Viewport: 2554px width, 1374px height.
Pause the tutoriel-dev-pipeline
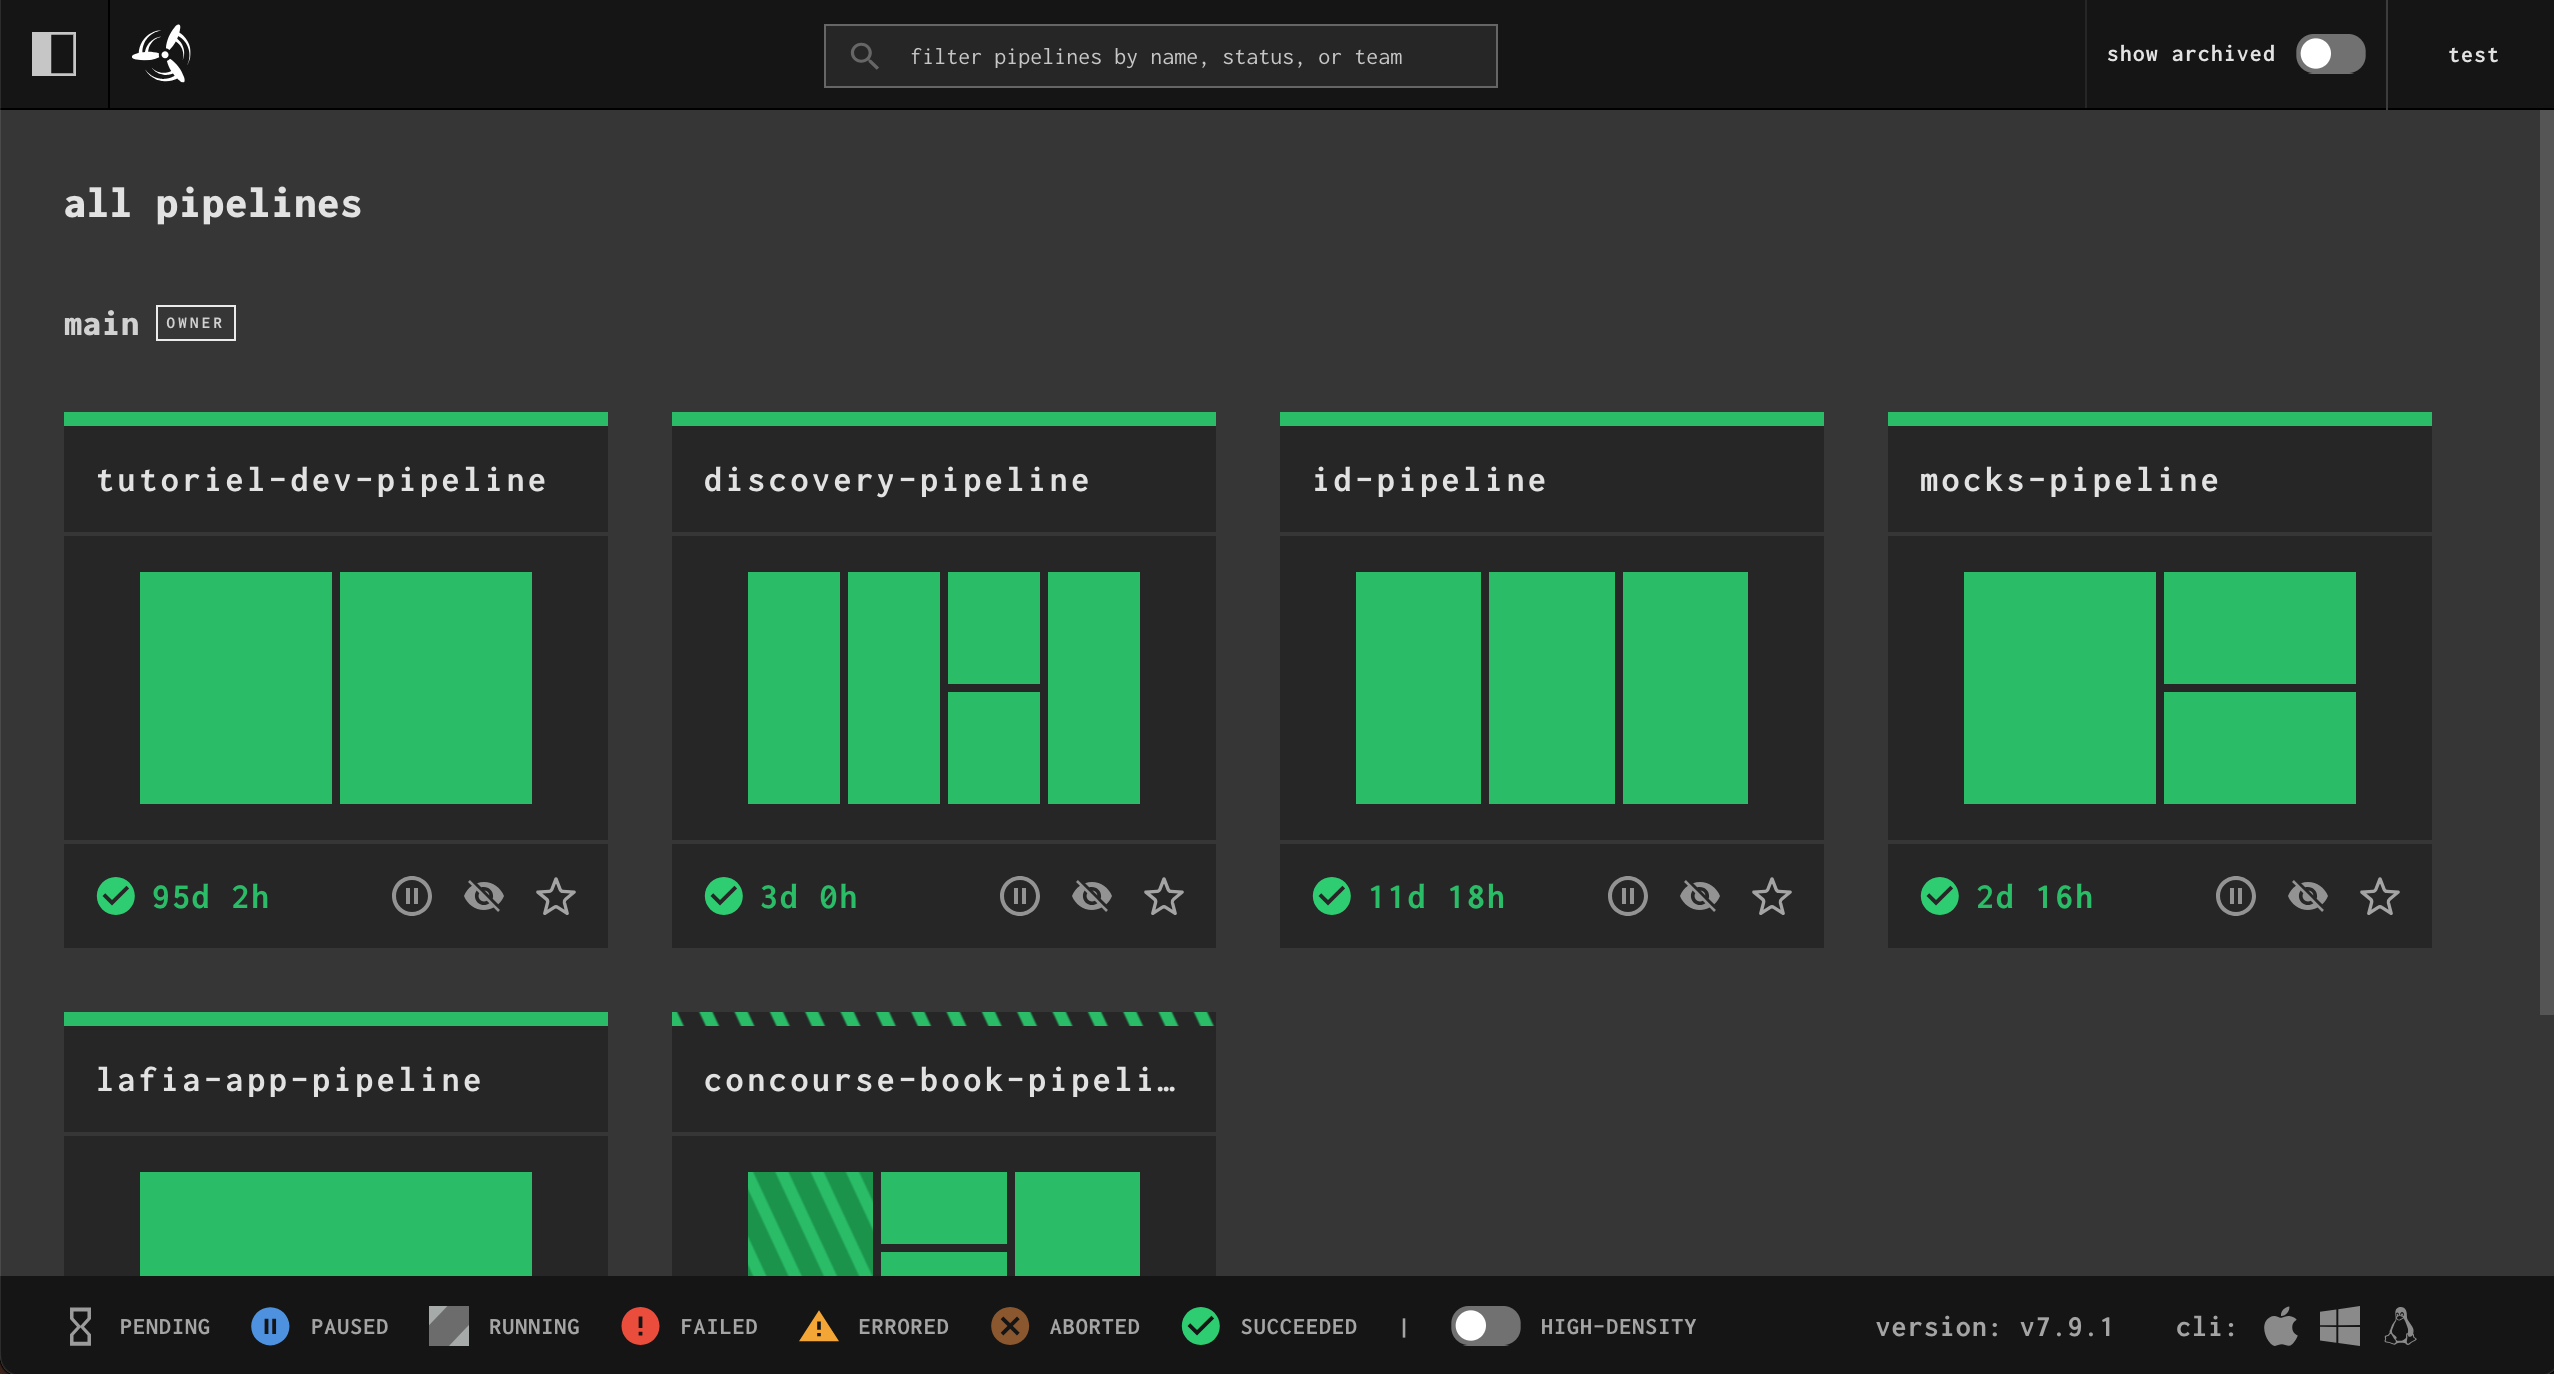click(x=411, y=896)
